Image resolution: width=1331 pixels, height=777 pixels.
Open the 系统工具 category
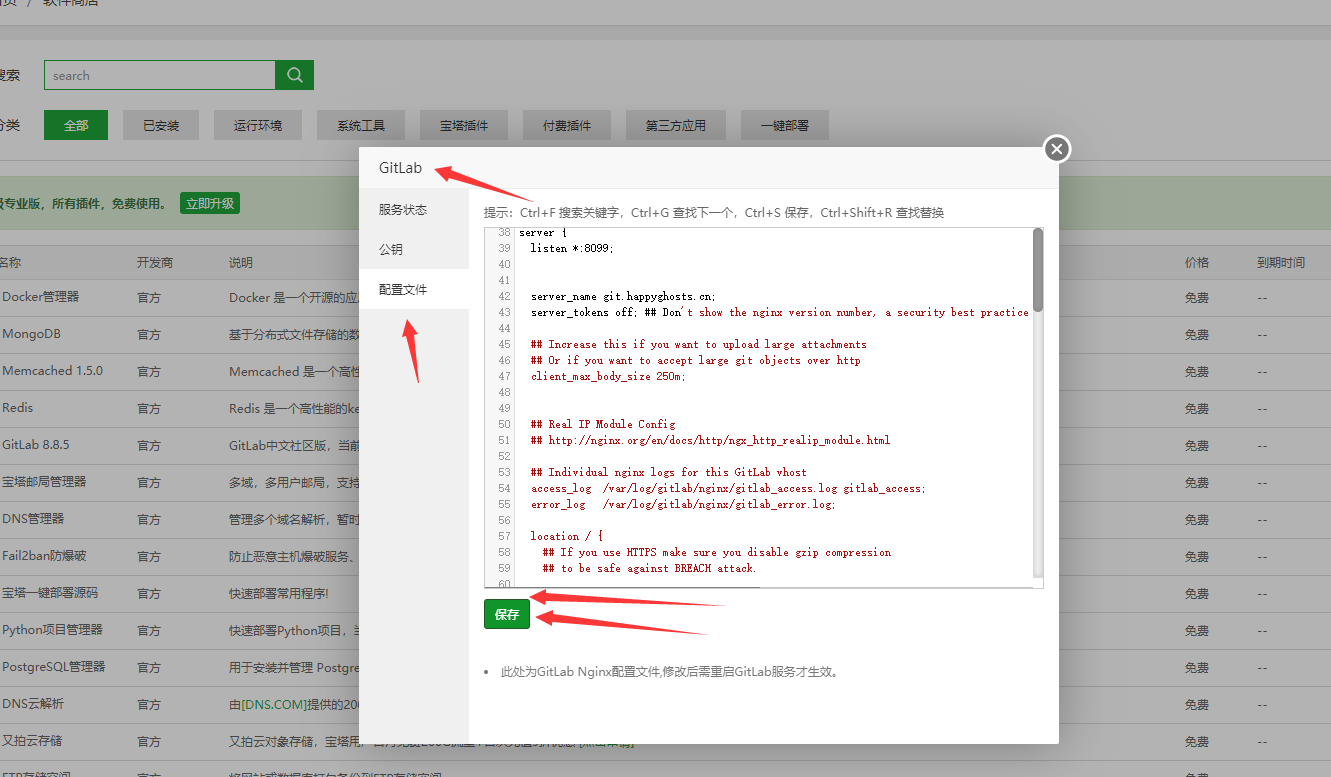360,125
